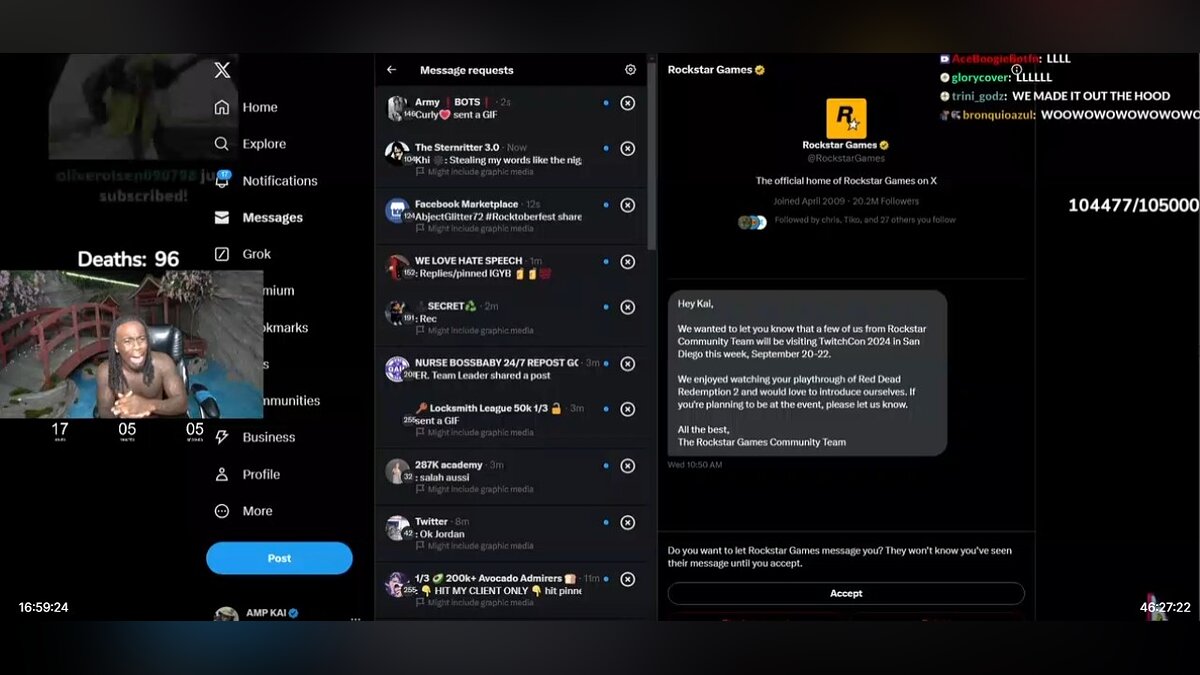Image resolution: width=1200 pixels, height=675 pixels.
Task: Dismiss the Army BOTS message request
Action: (x=627, y=103)
